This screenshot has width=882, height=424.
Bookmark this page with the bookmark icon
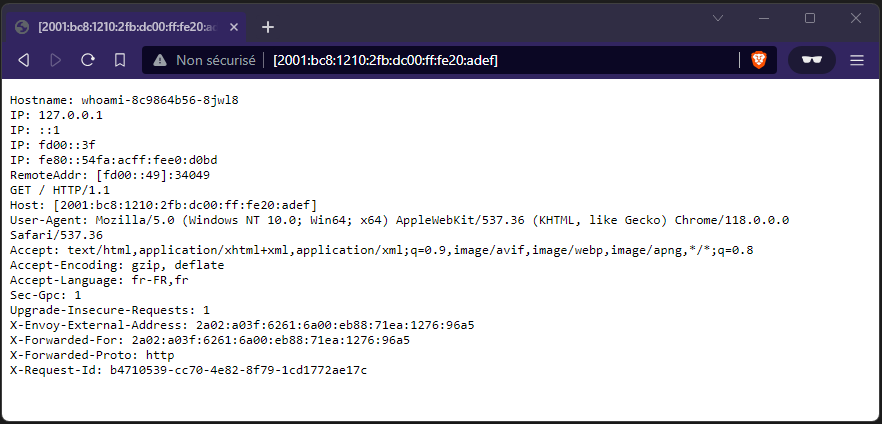119,61
